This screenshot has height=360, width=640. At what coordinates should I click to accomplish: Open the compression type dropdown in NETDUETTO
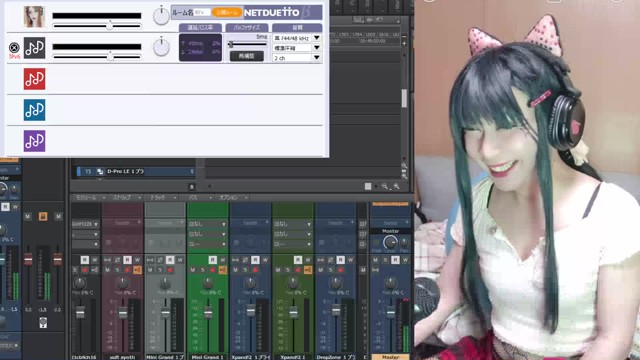click(x=297, y=48)
